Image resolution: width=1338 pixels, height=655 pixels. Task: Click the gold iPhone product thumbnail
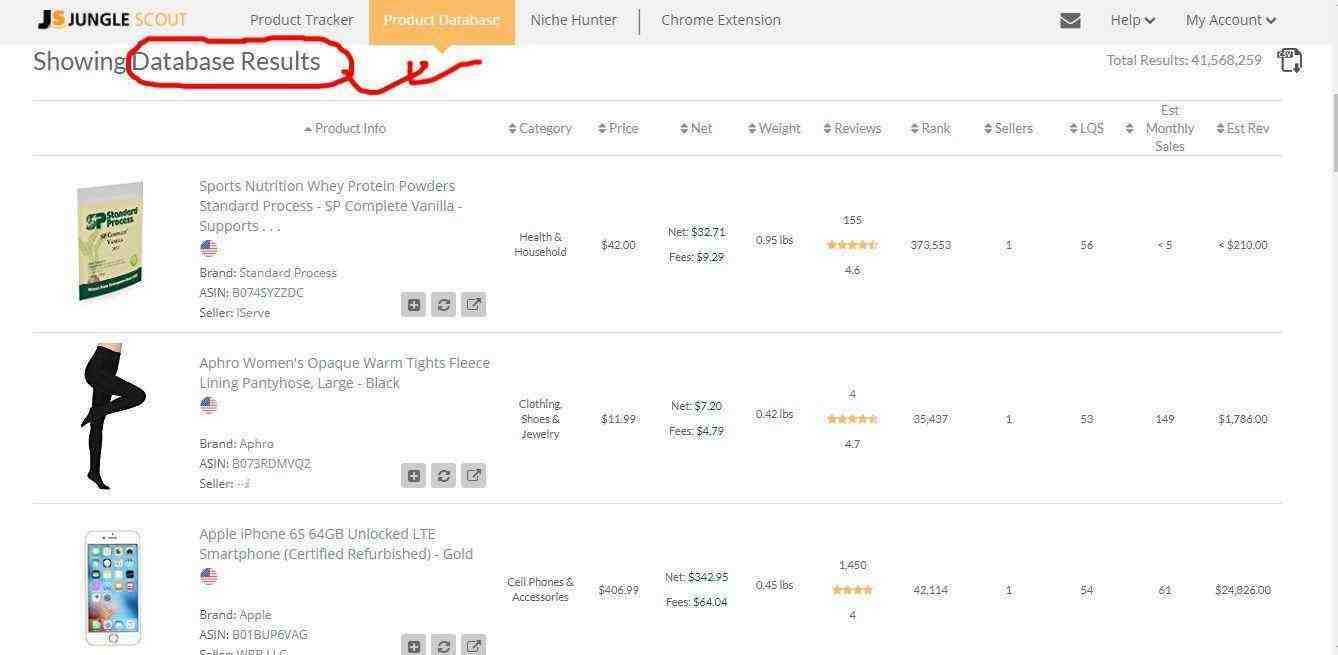point(112,588)
